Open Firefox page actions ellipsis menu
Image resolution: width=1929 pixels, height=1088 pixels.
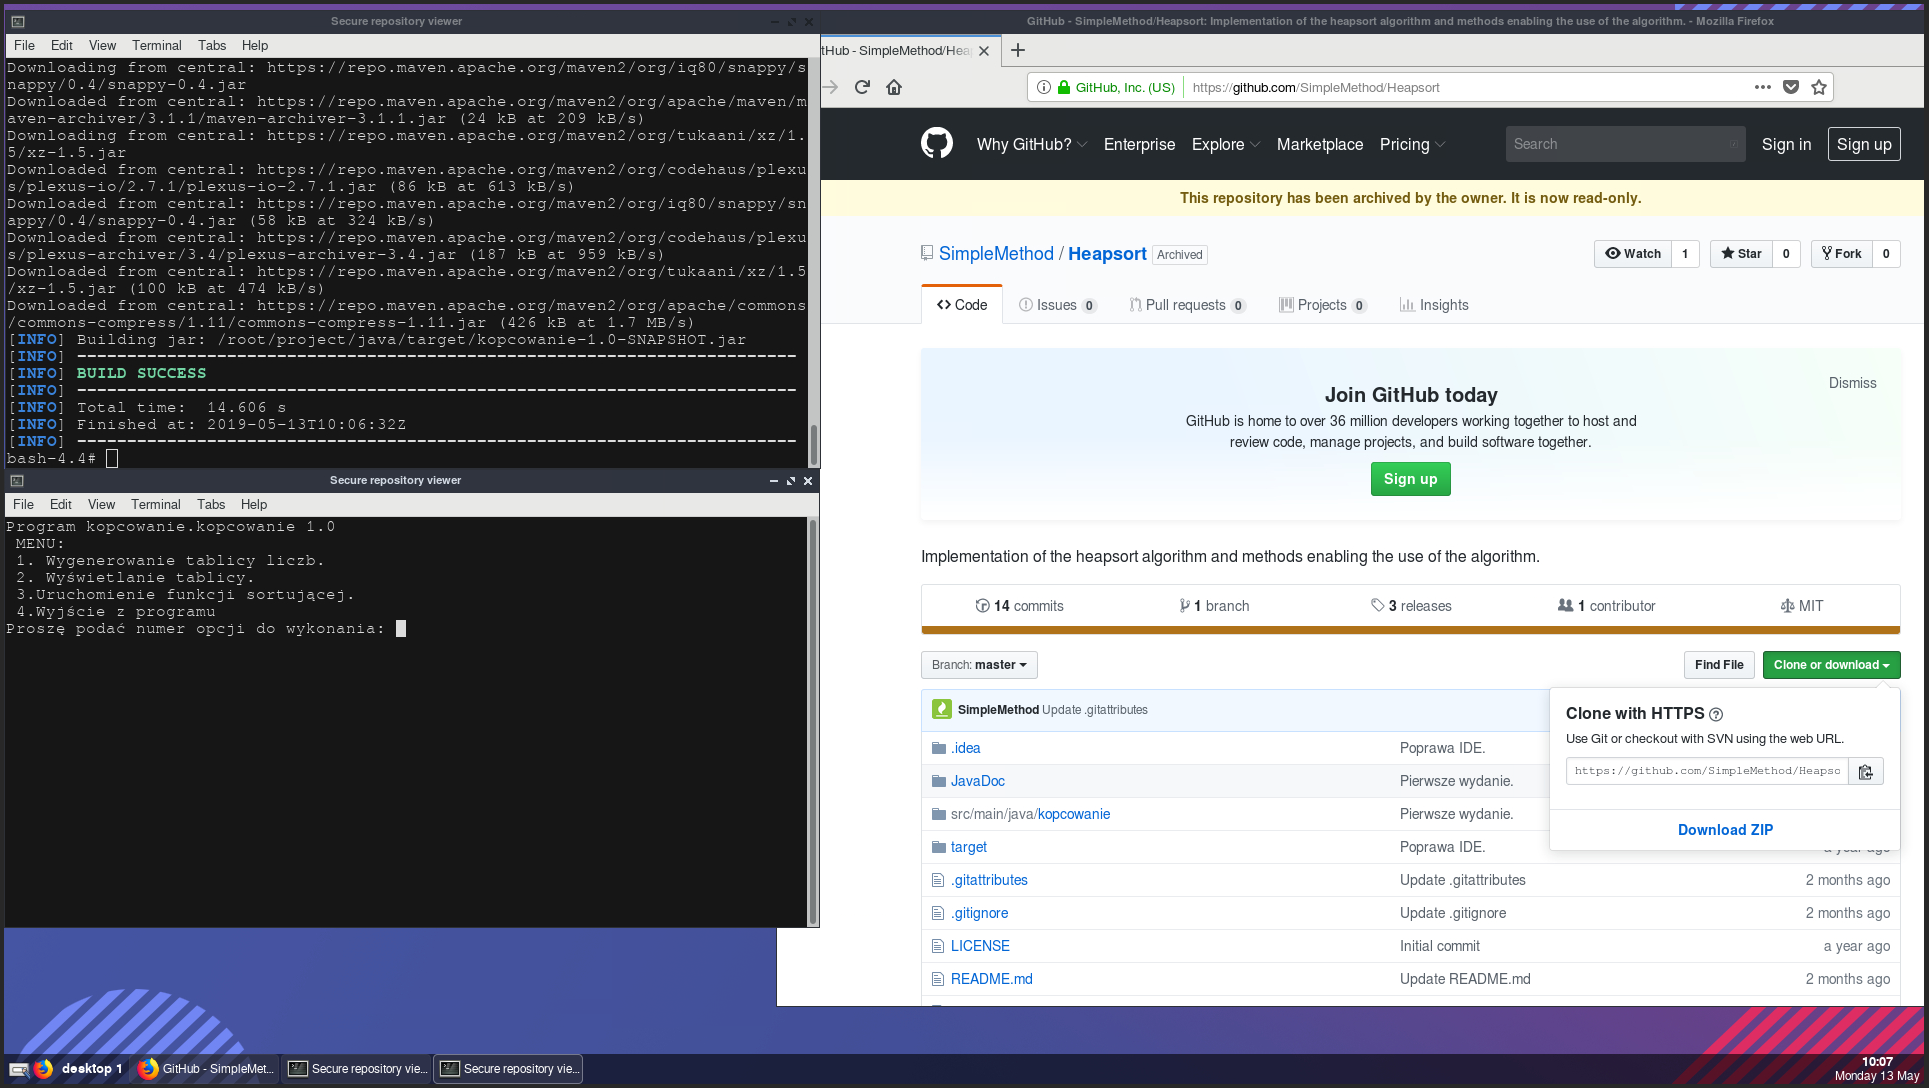[x=1762, y=87]
